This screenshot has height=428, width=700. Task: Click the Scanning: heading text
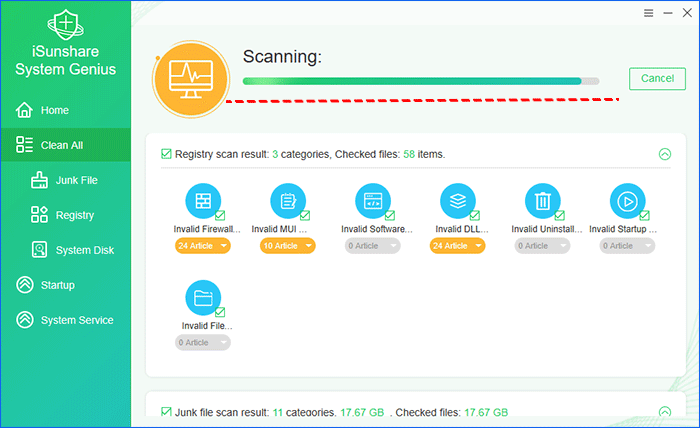282,57
